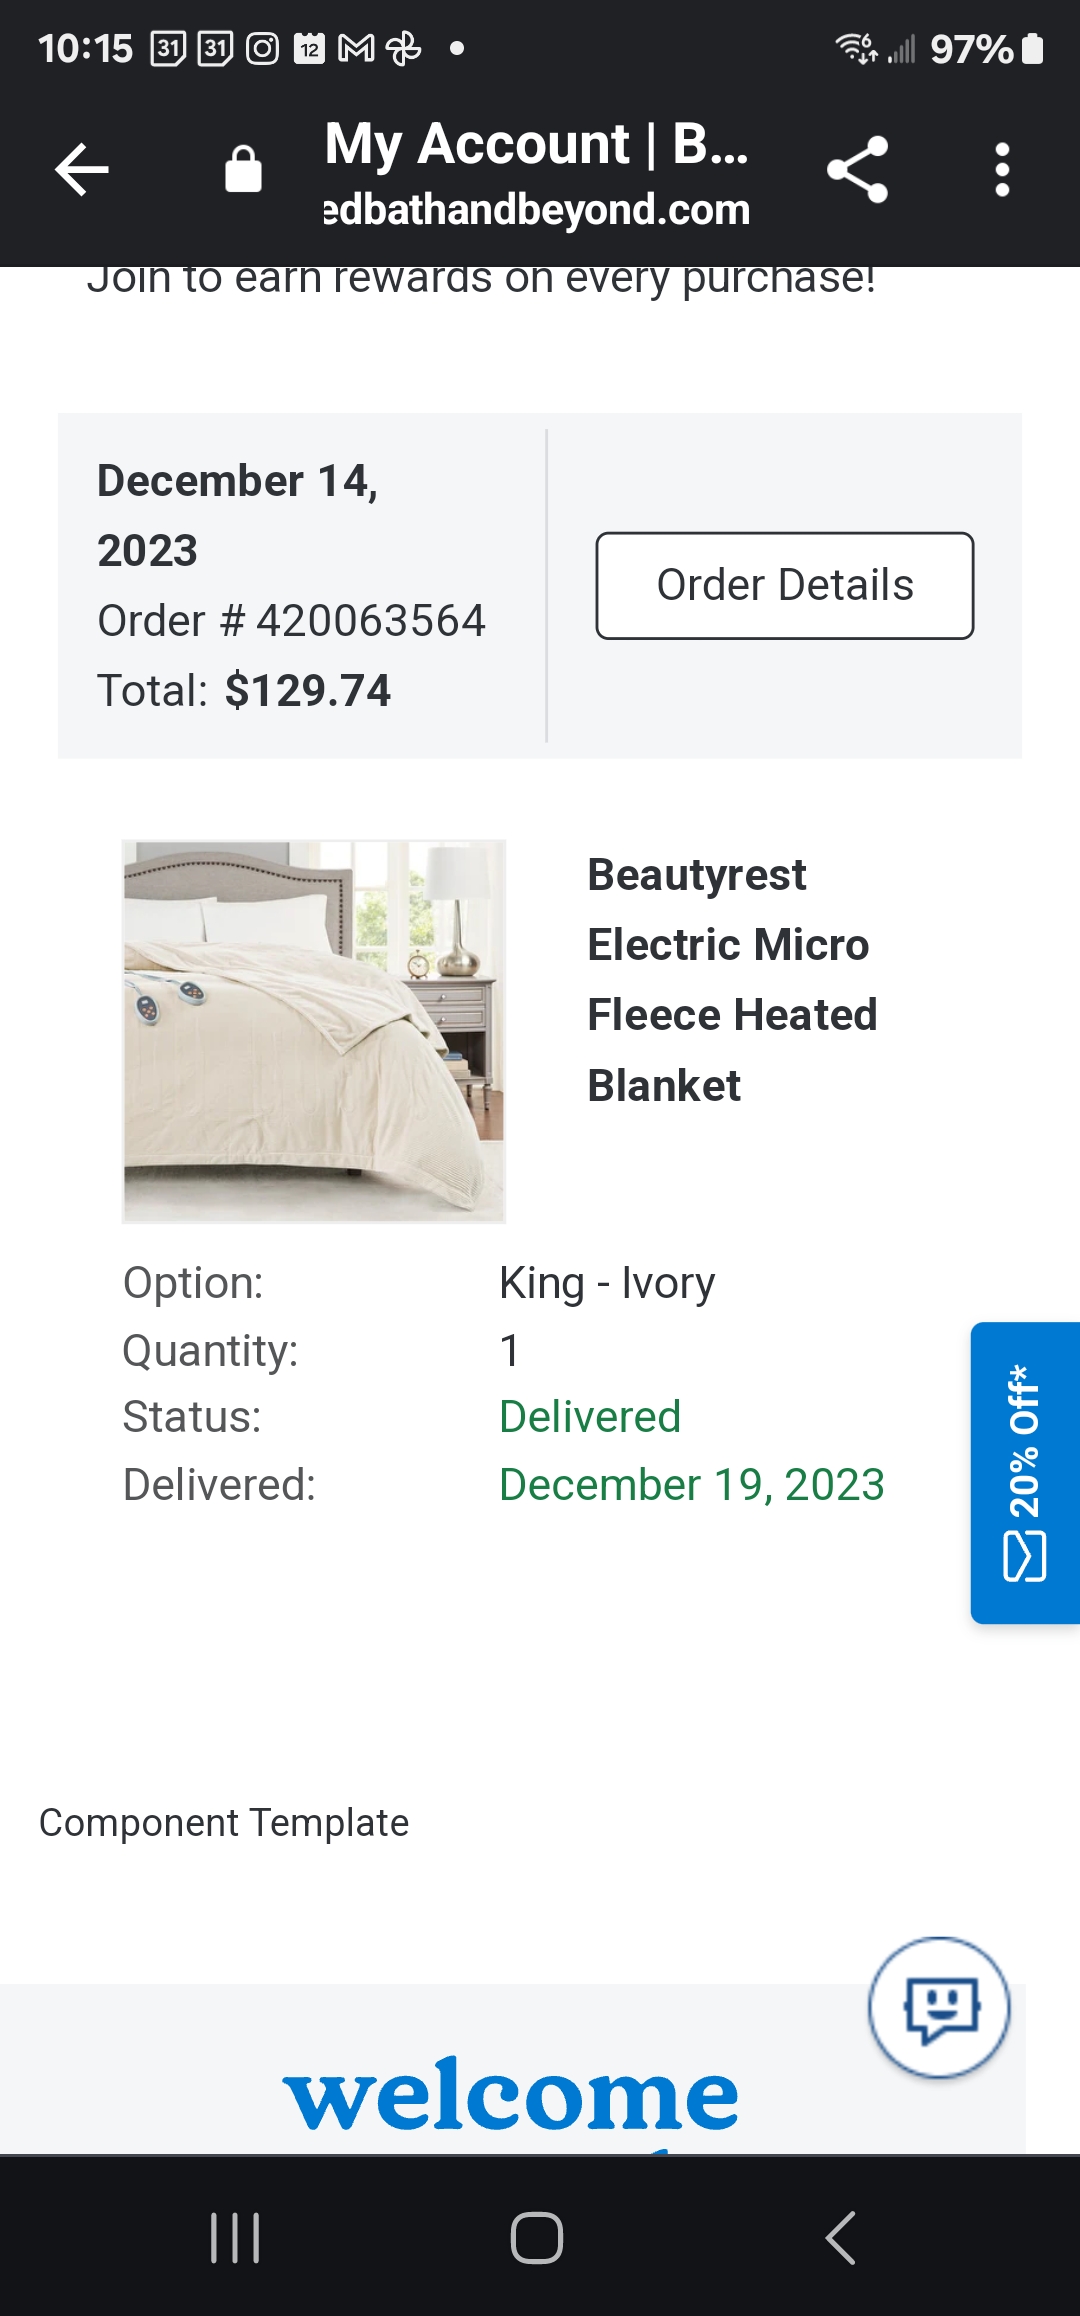1080x2316 pixels.
Task: Tap the Android navigation back chevron
Action: [840, 2237]
